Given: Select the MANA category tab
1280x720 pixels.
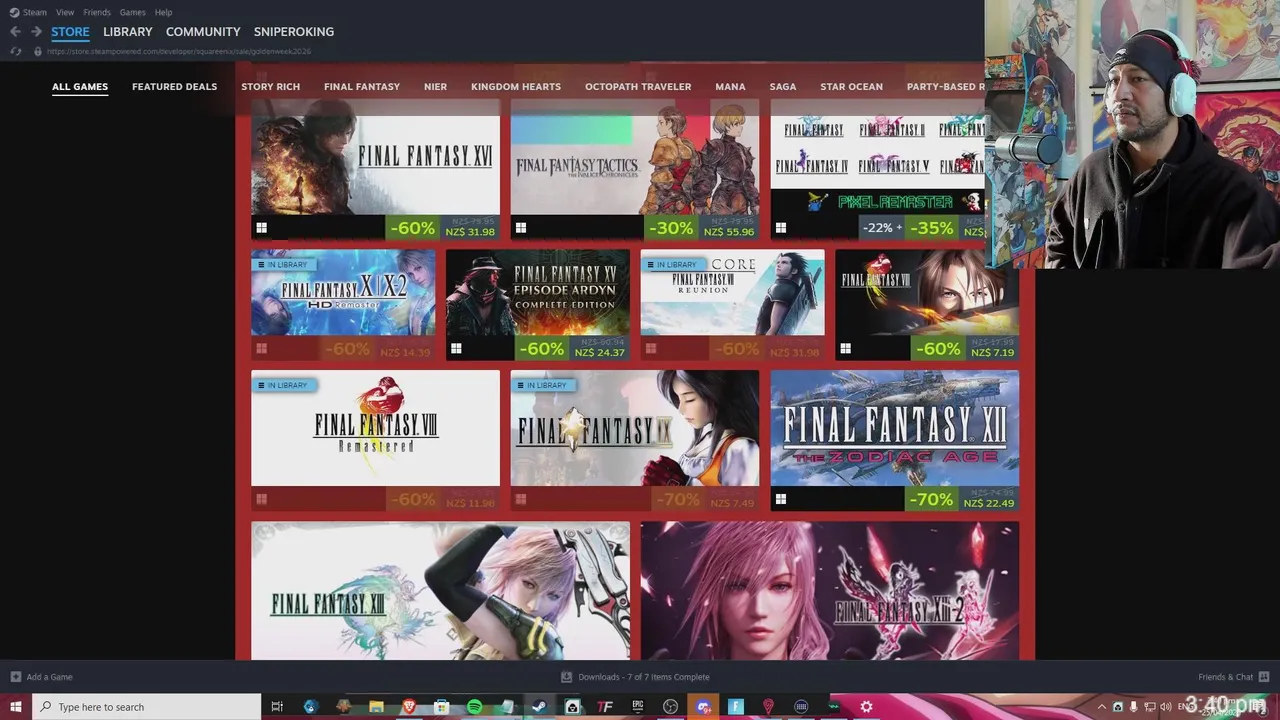Looking at the screenshot, I should tap(730, 87).
